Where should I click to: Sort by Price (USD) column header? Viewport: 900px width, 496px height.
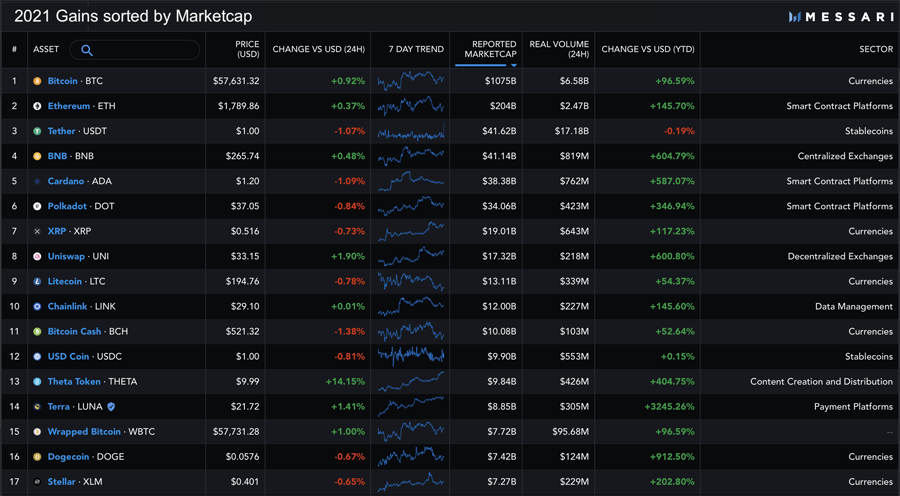246,49
